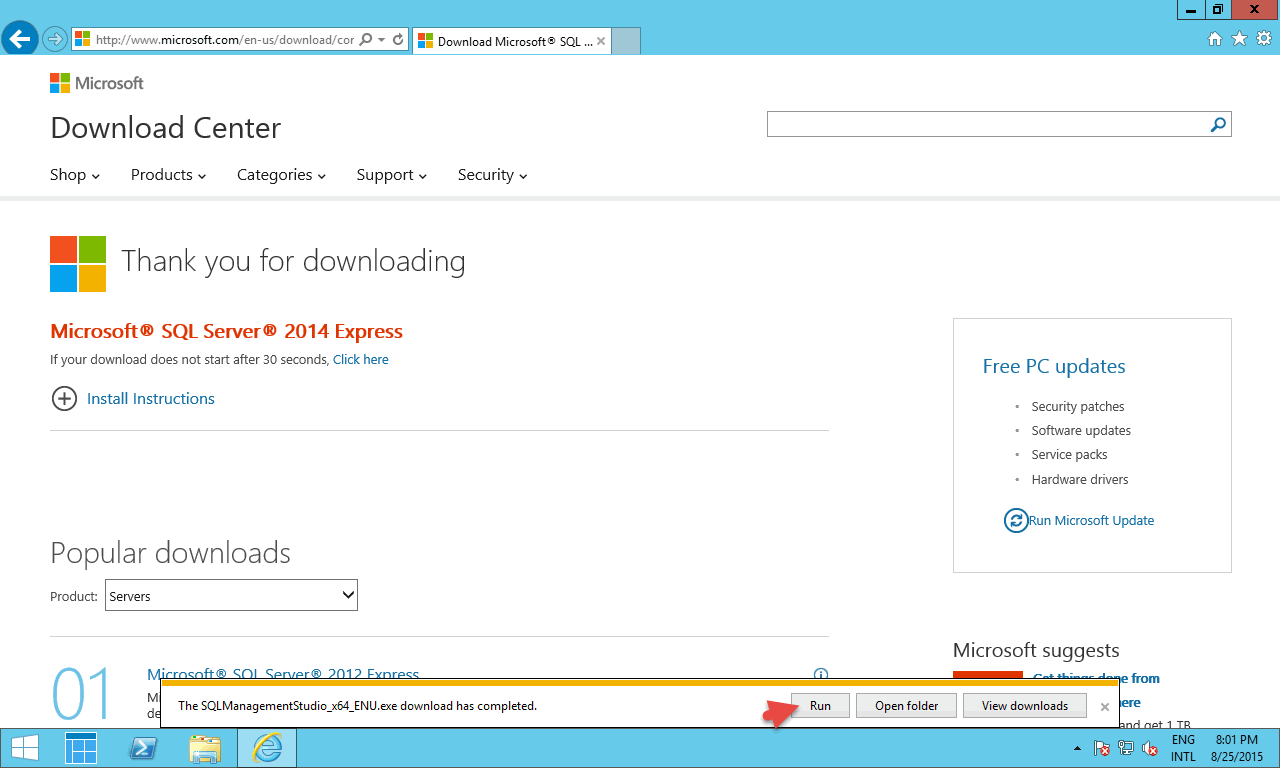The width and height of the screenshot is (1280, 768).
Task: Launch PowerShell from the taskbar
Action: tap(143, 748)
